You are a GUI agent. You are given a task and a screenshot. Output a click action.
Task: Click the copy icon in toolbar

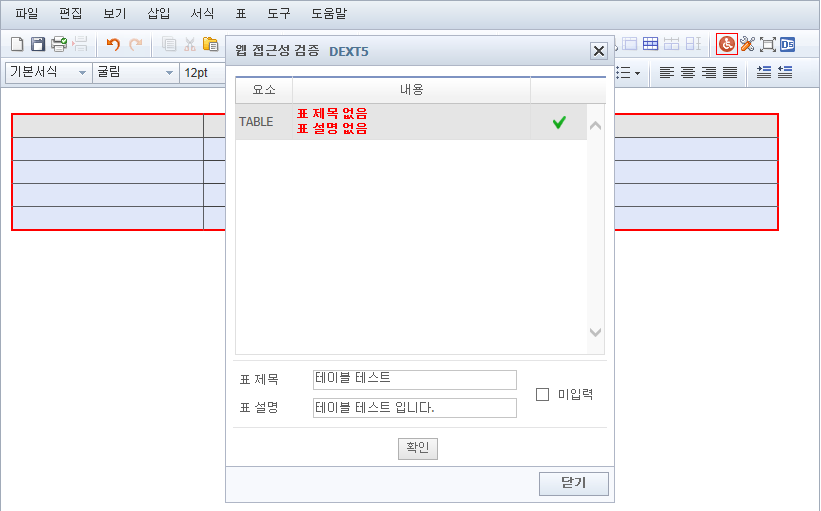(169, 44)
